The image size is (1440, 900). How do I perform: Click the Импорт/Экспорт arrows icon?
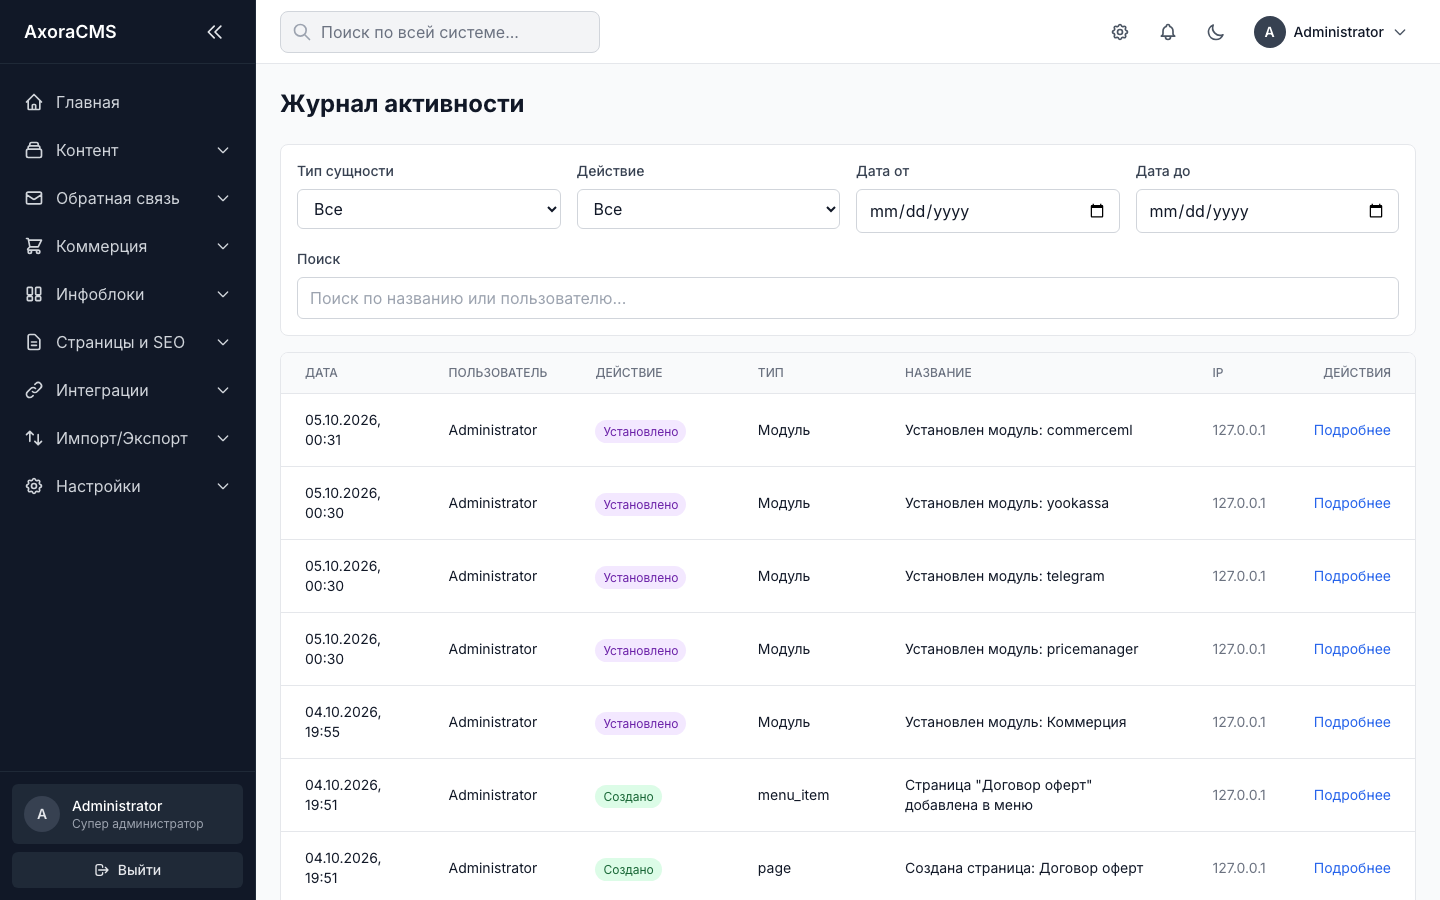[34, 438]
